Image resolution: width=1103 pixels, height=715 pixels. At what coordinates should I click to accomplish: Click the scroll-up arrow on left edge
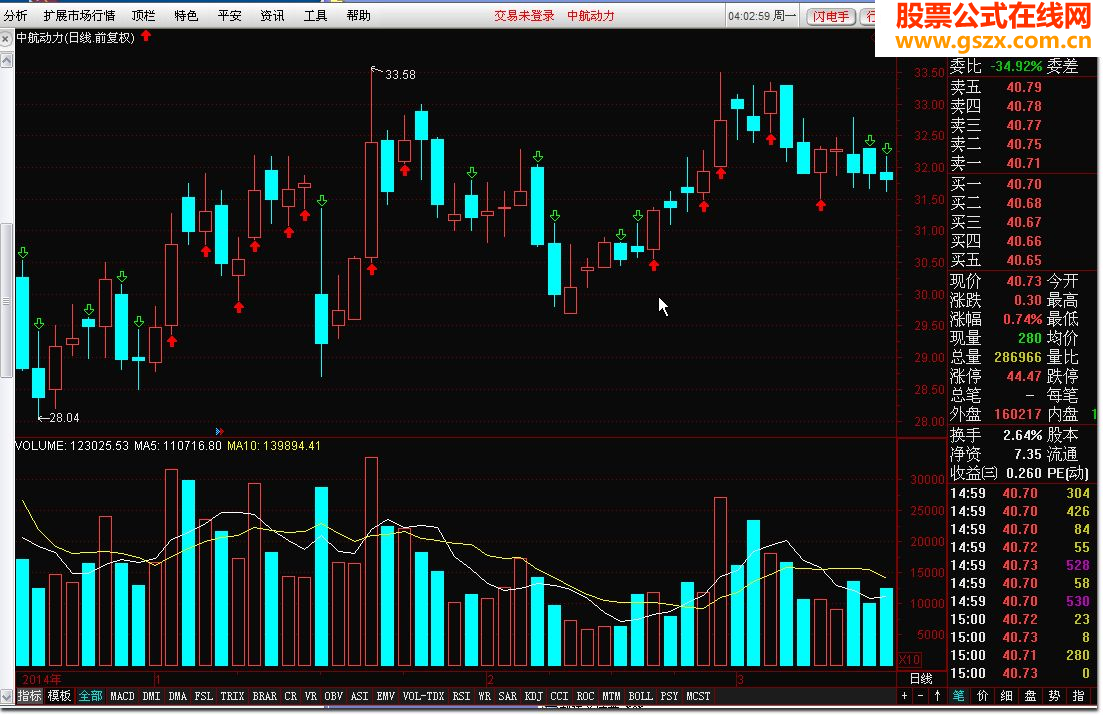click(6, 61)
